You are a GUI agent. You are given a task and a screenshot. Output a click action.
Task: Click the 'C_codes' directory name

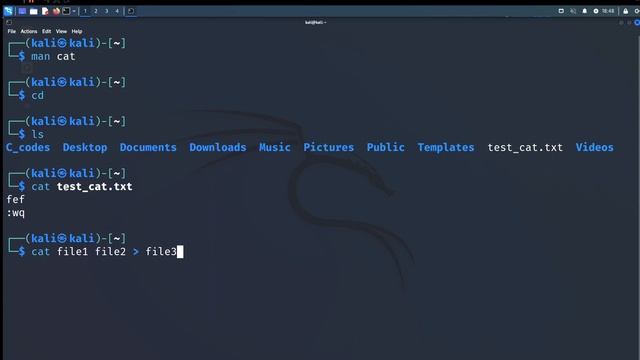(28, 147)
